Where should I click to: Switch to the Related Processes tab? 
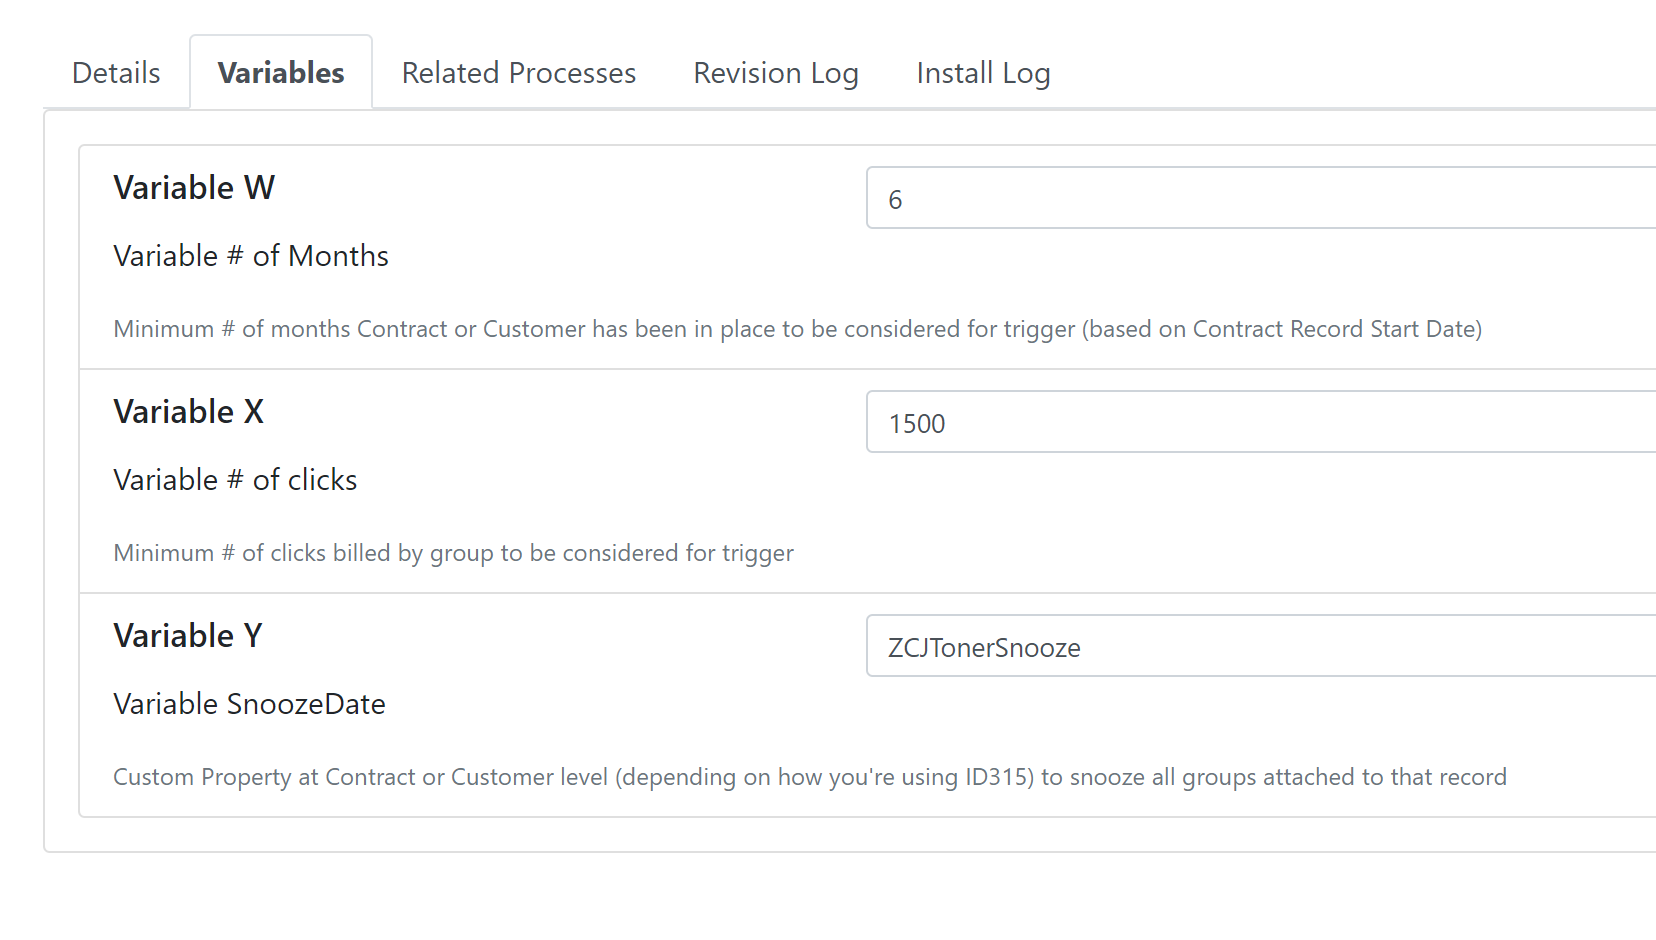(x=518, y=73)
